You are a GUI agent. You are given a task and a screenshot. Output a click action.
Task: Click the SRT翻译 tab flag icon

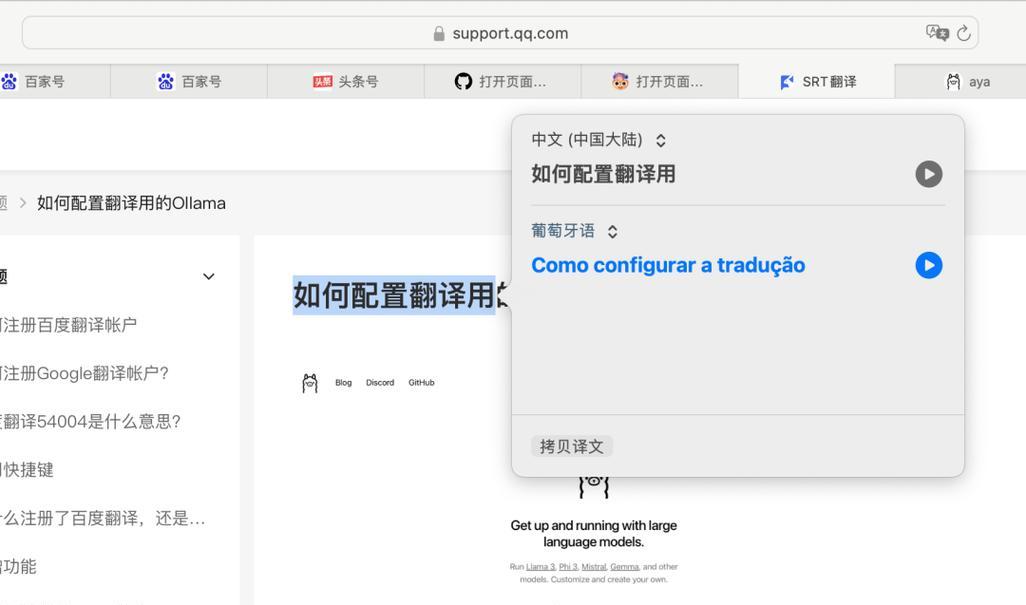point(787,82)
